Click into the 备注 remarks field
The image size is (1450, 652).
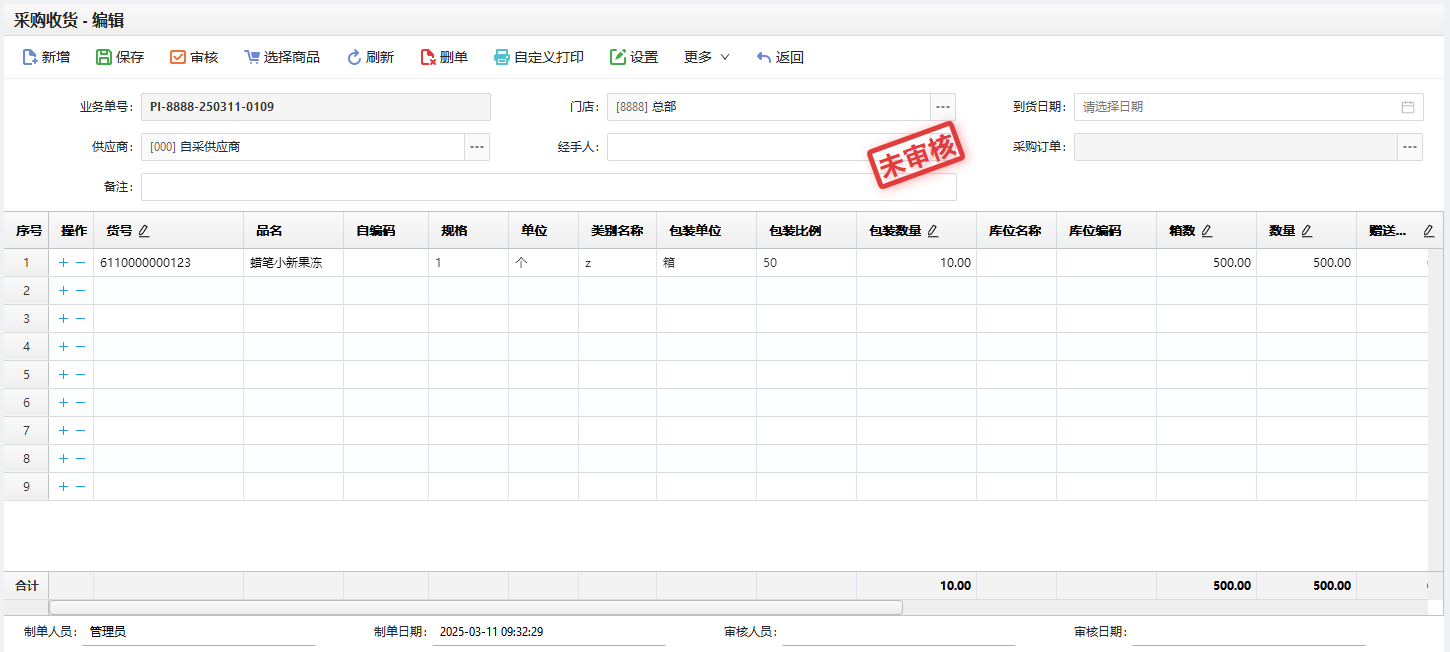coord(548,187)
